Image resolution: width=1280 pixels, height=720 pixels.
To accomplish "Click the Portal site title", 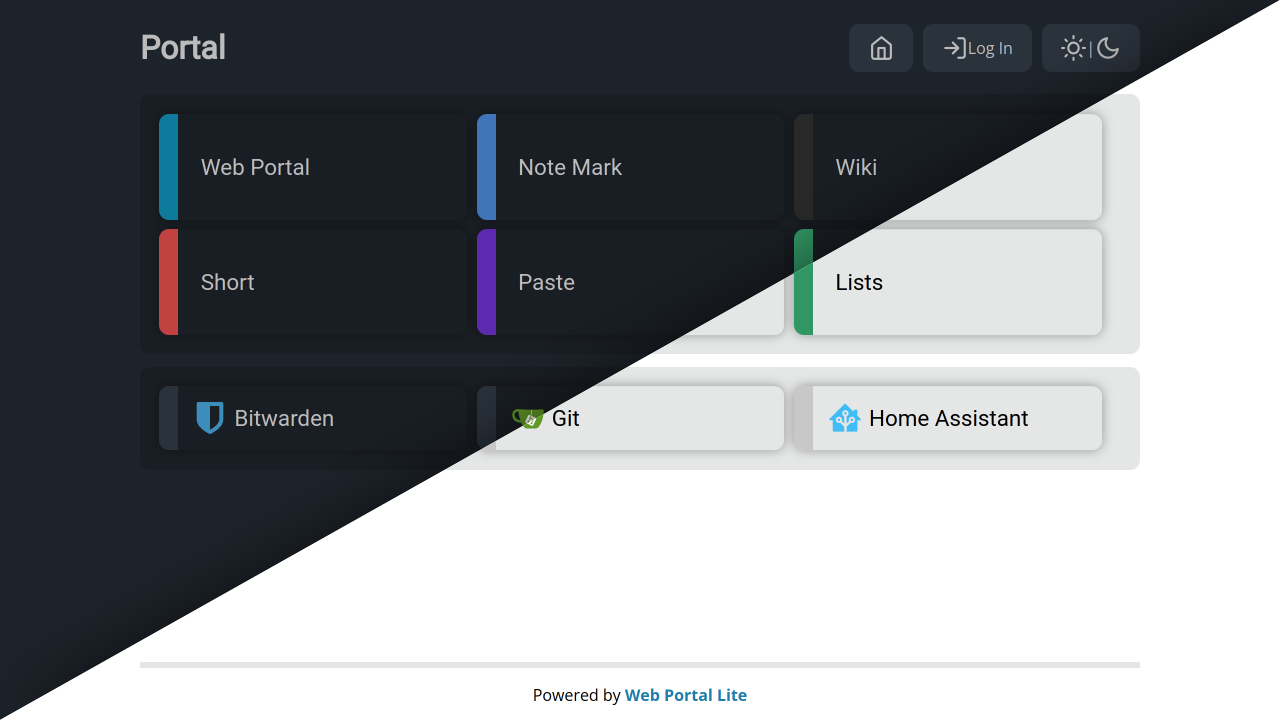I will pos(183,48).
